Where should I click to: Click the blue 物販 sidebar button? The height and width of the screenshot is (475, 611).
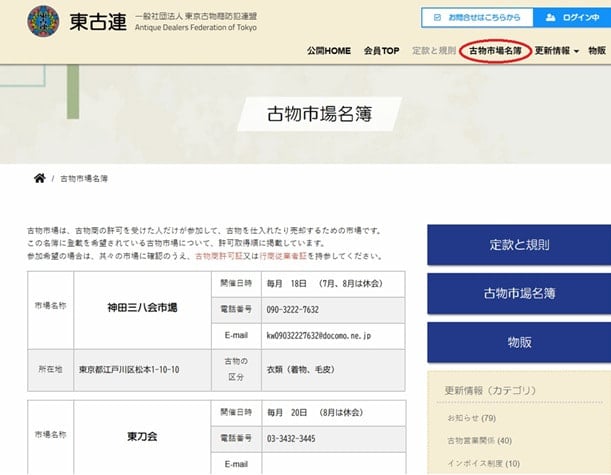click(519, 342)
